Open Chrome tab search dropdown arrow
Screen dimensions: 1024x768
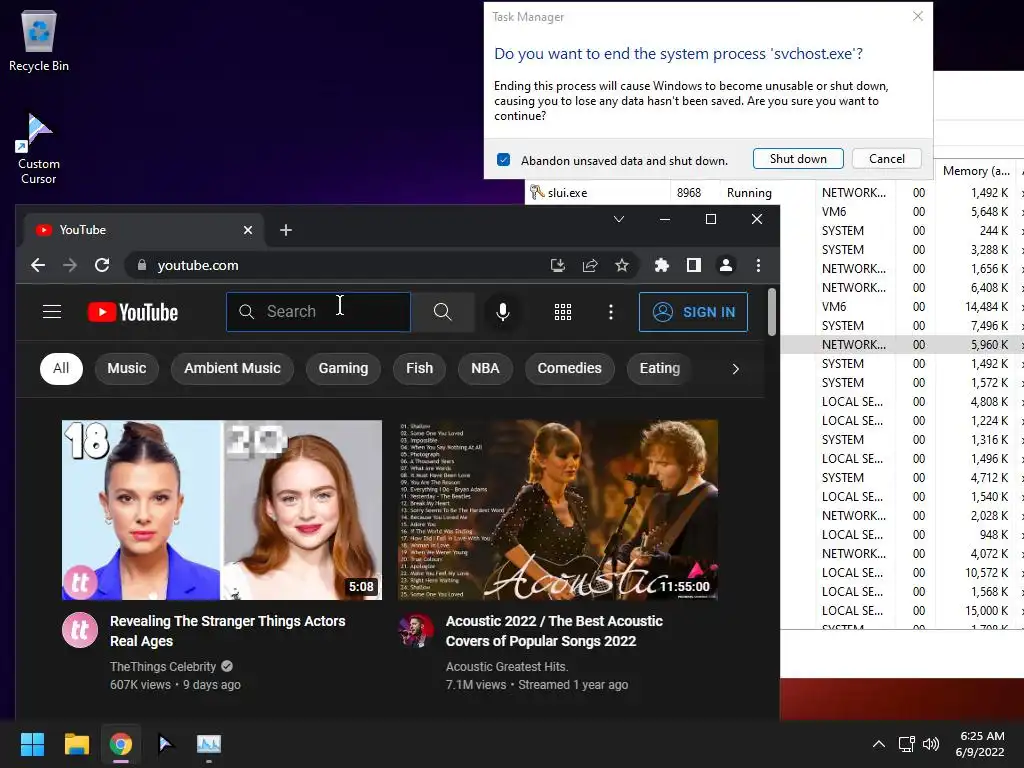[619, 219]
